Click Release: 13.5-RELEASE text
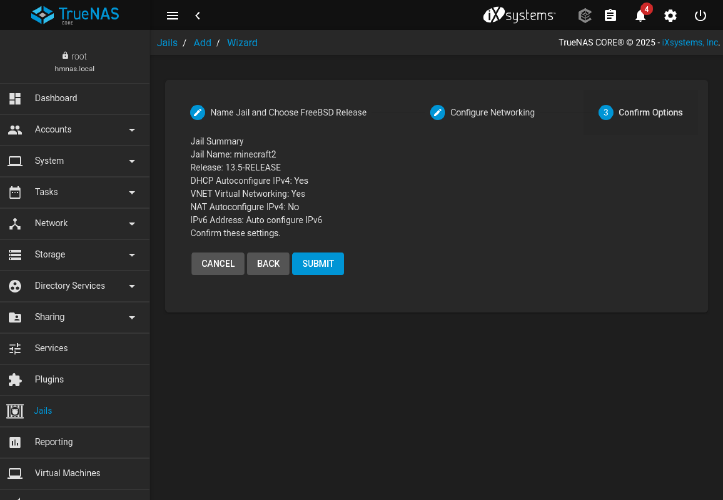The height and width of the screenshot is (500, 723). [236, 167]
